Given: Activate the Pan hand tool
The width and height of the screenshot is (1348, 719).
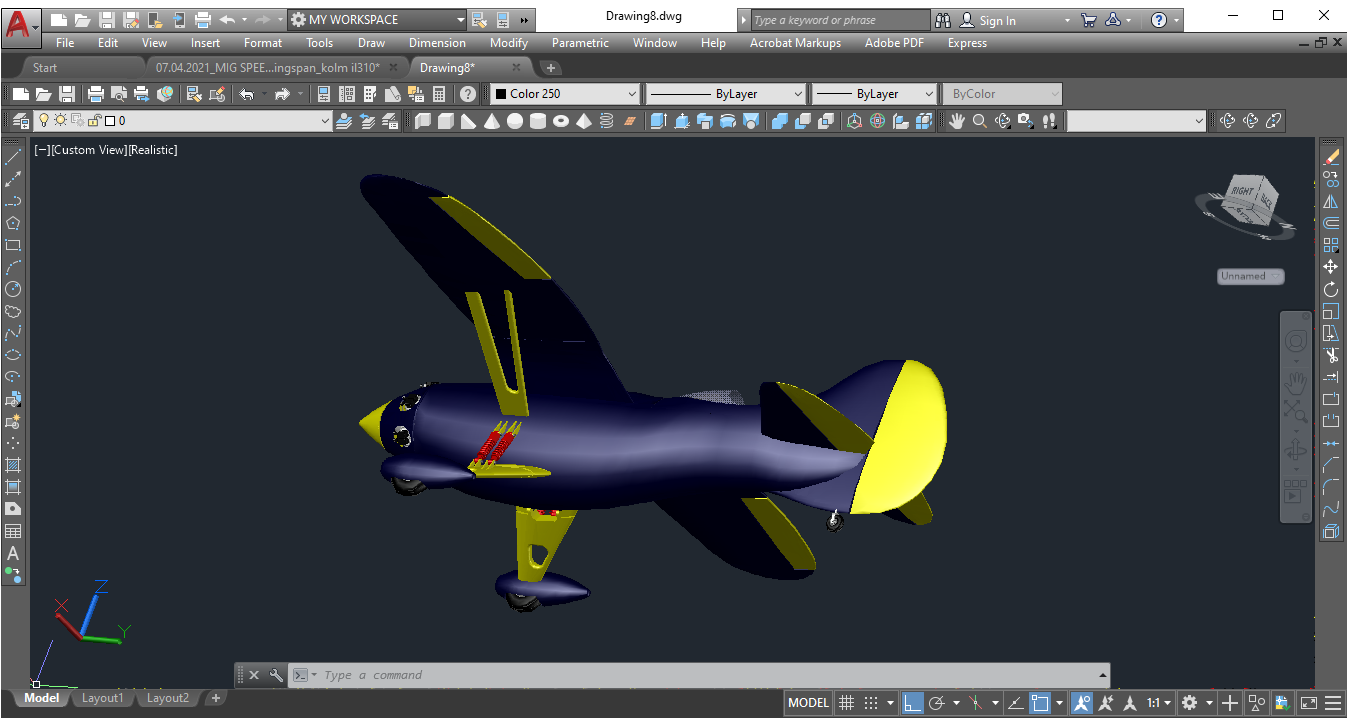Looking at the screenshot, I should click(x=957, y=121).
